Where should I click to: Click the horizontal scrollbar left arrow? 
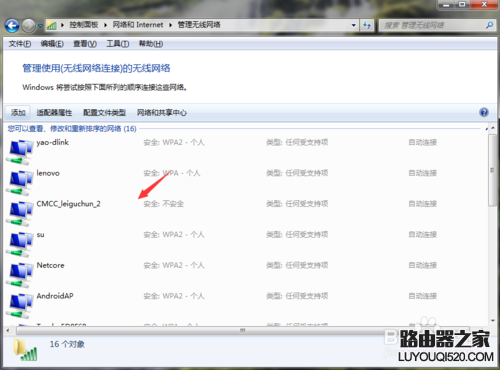(8, 330)
